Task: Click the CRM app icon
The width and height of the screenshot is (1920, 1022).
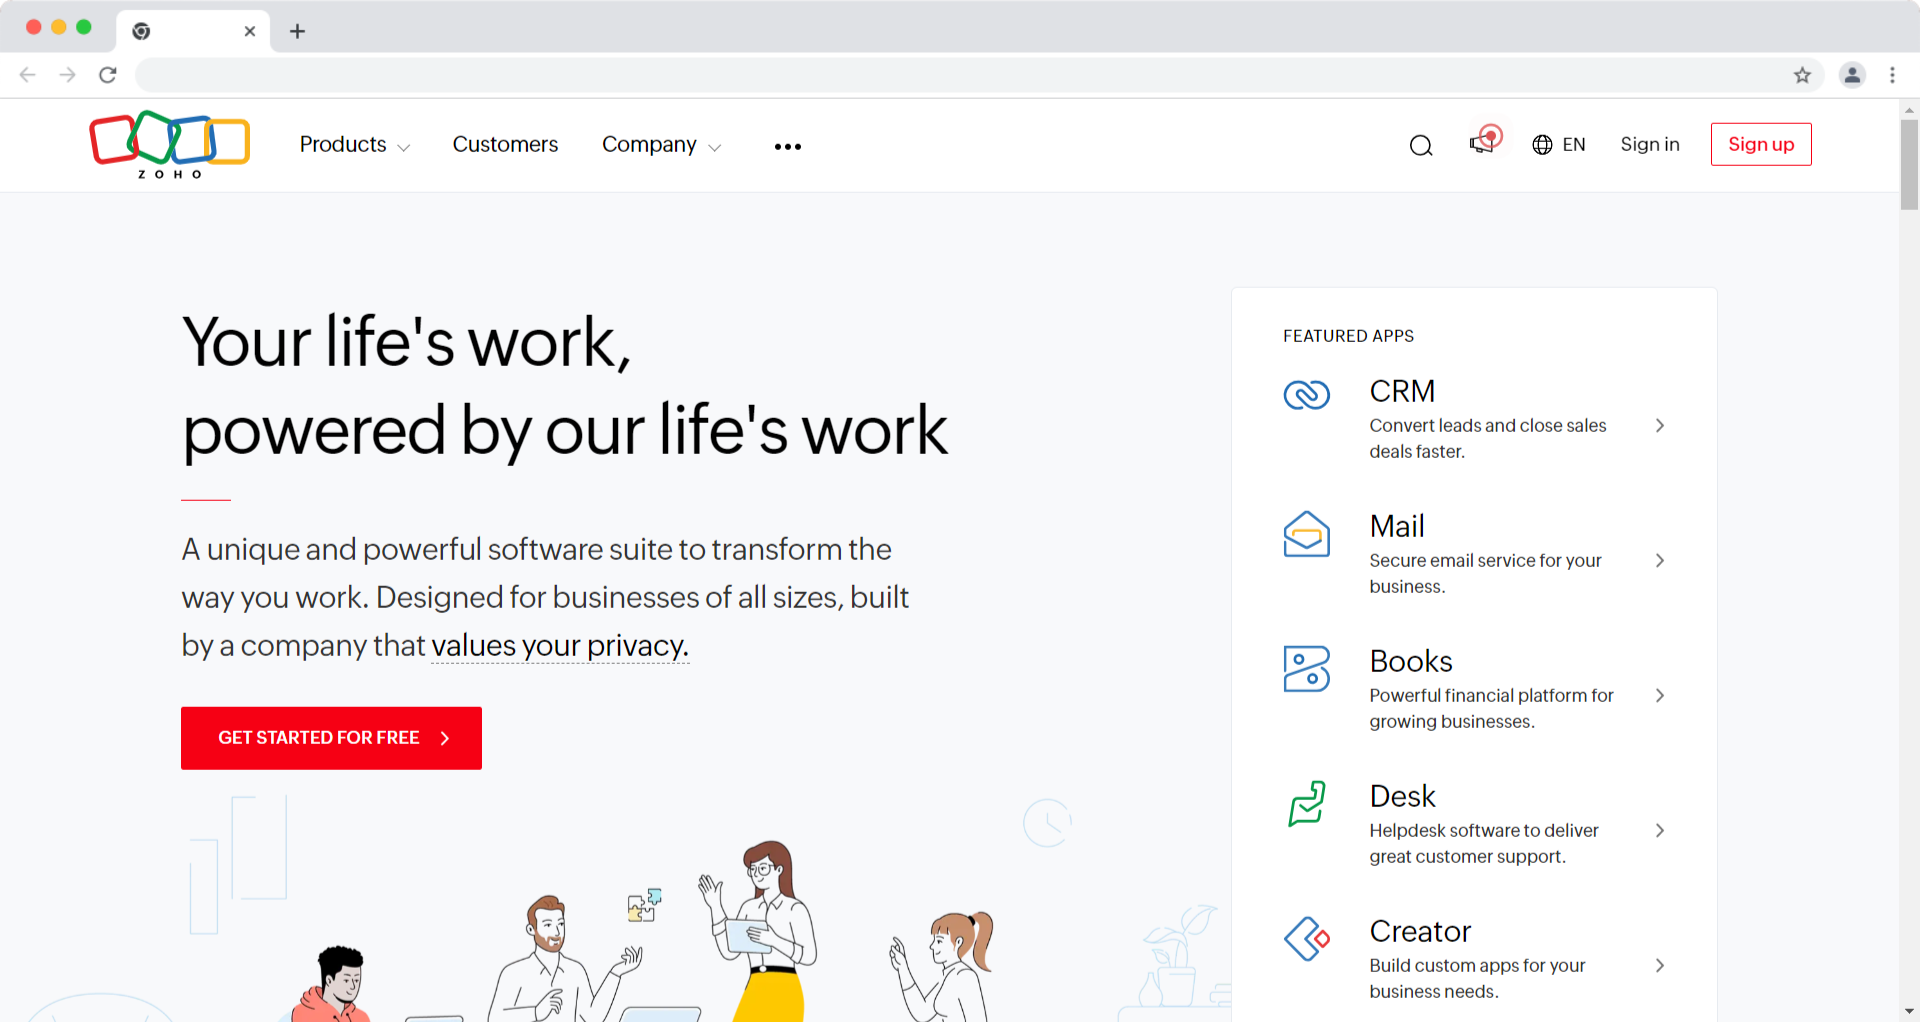Action: pos(1307,395)
